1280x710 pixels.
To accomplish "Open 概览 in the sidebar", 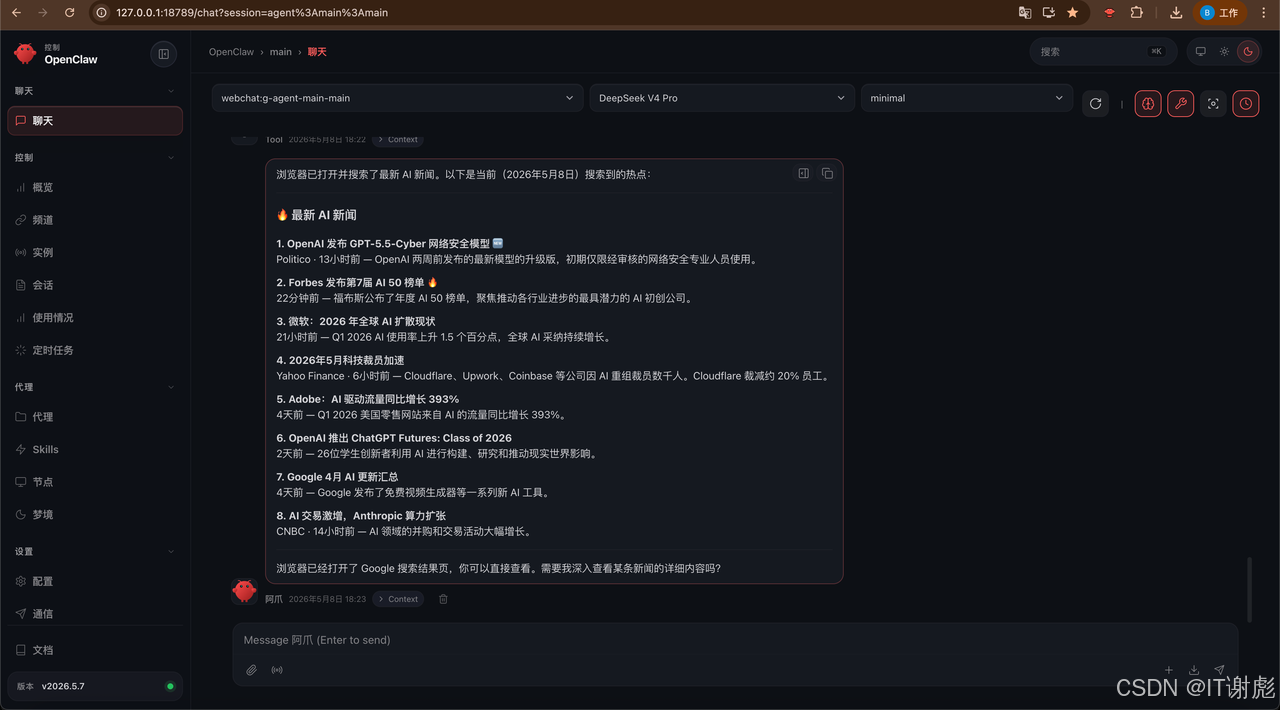I will click(x=95, y=187).
